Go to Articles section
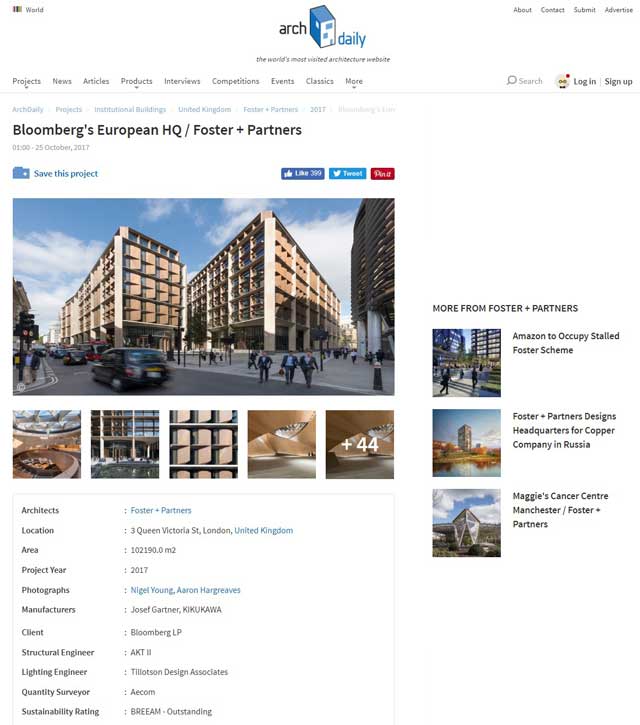 pyautogui.click(x=96, y=81)
